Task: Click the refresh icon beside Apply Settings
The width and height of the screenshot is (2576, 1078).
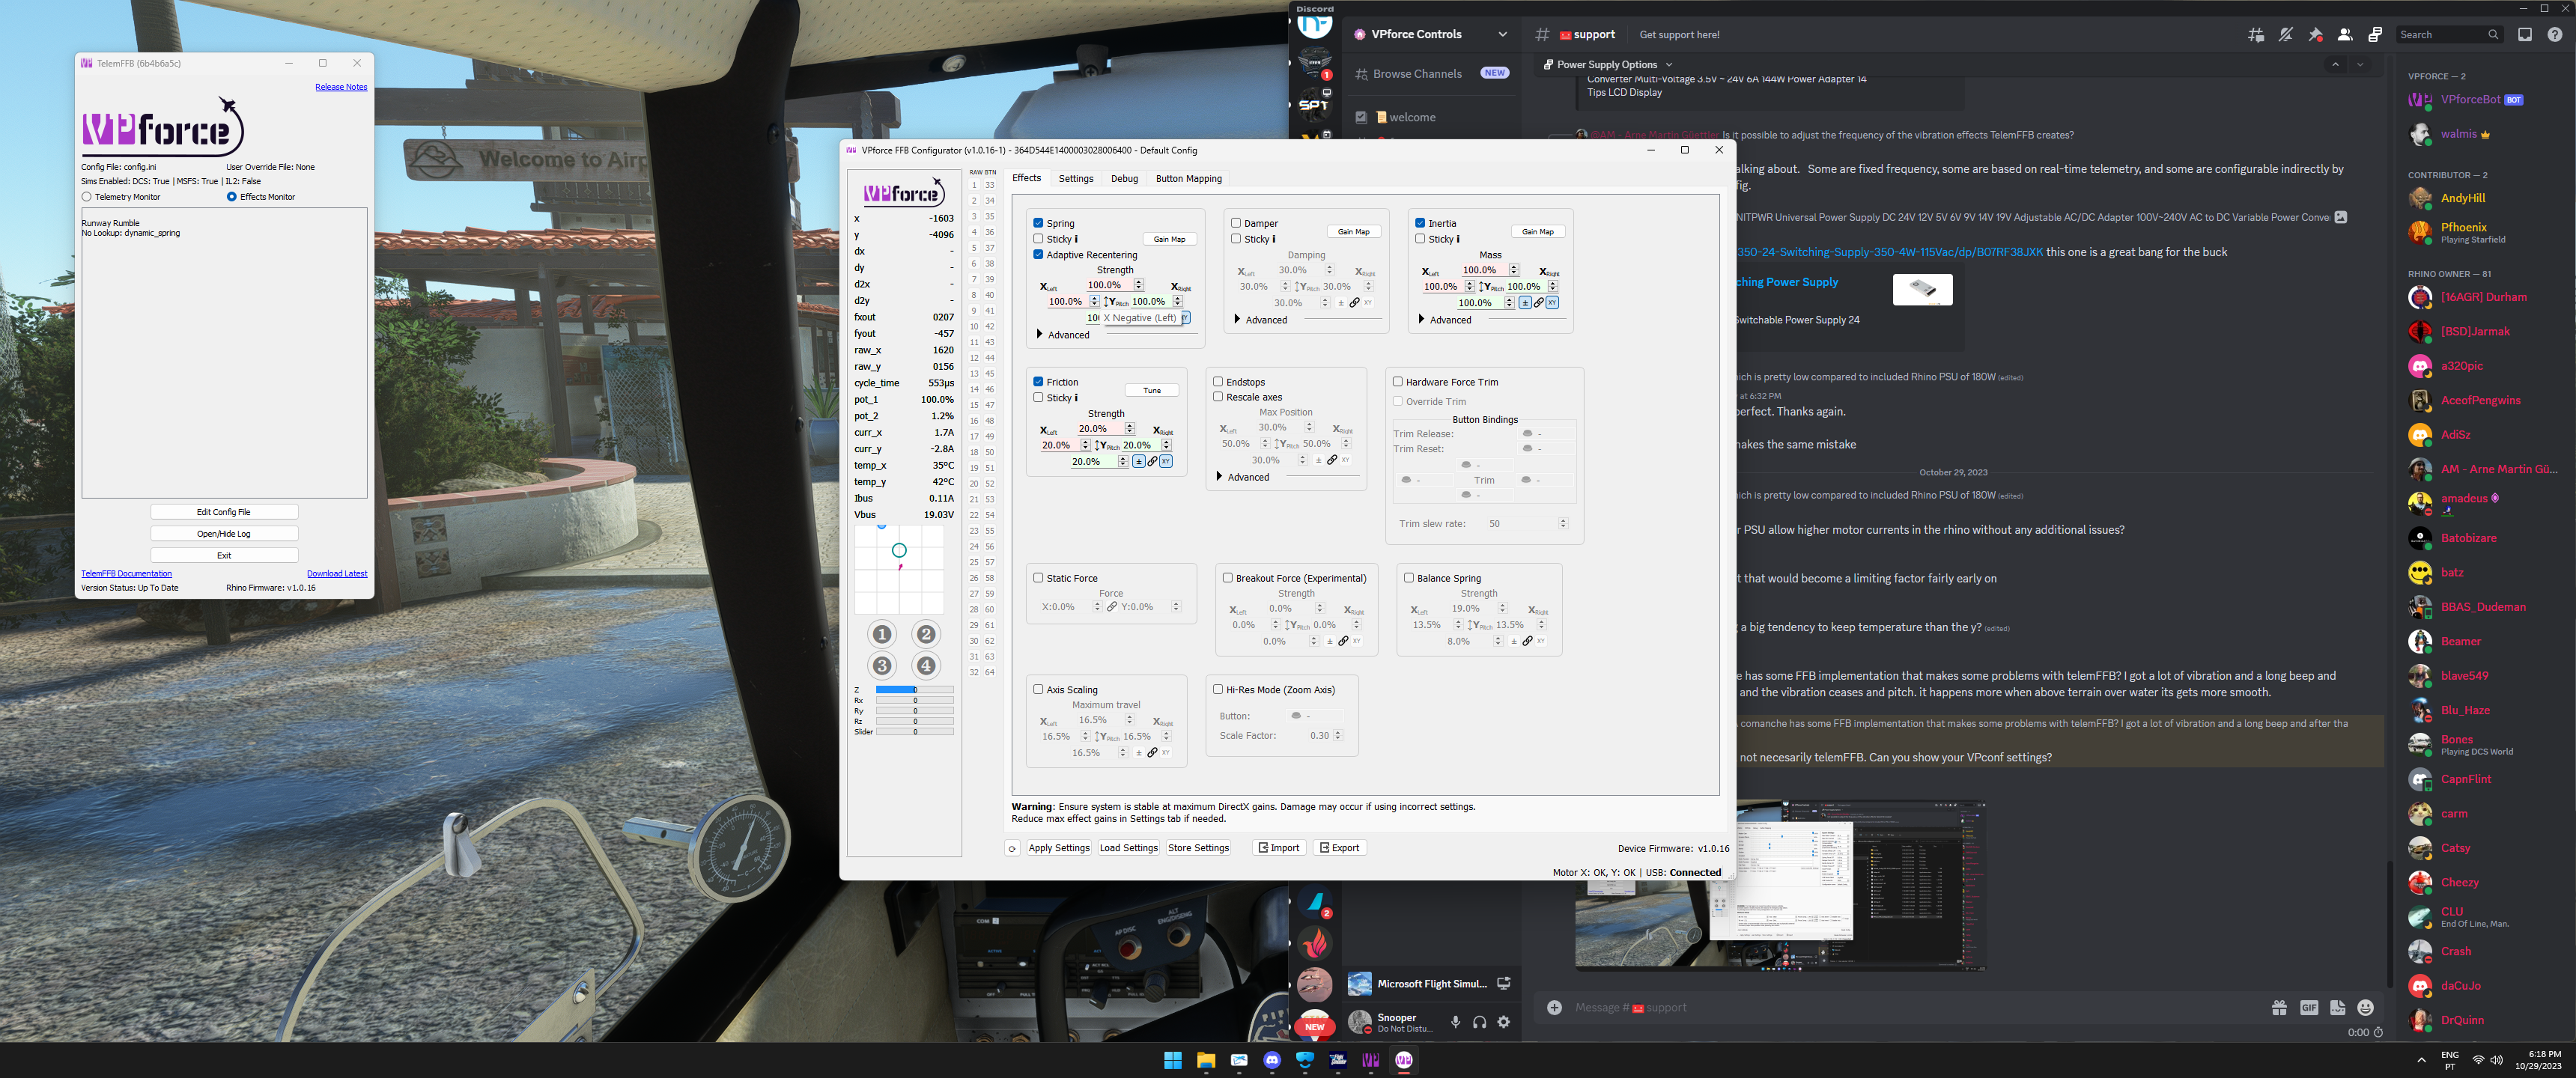Action: pyautogui.click(x=1012, y=848)
